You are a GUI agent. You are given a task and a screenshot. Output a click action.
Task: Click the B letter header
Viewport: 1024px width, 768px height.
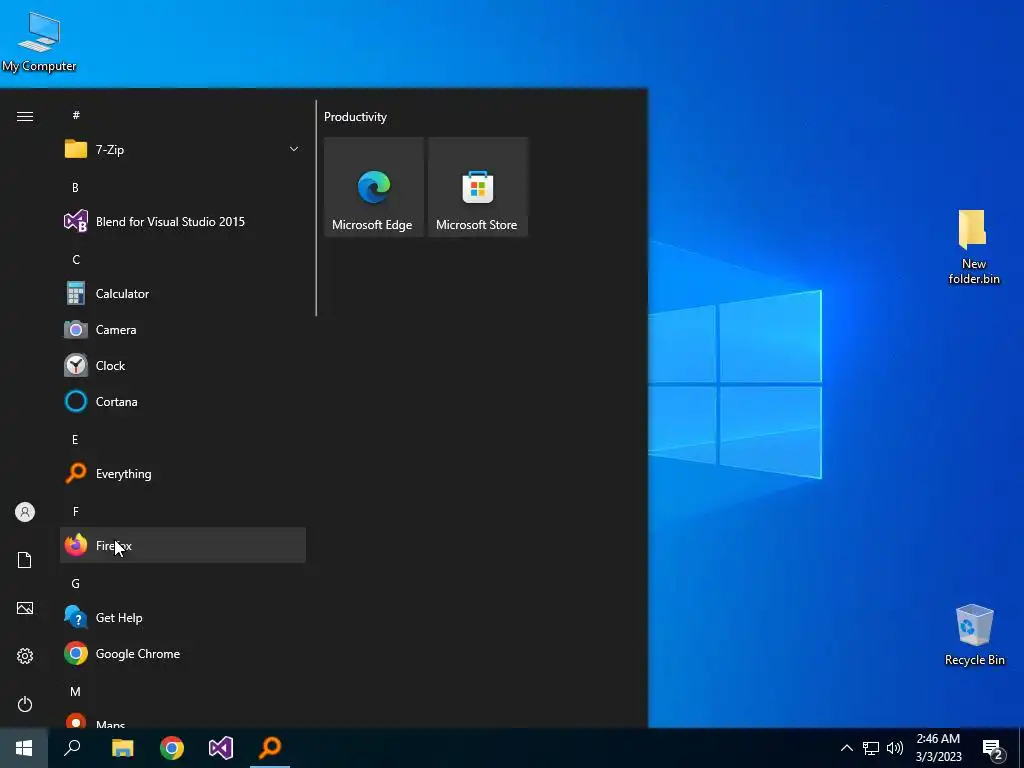[x=75, y=187]
